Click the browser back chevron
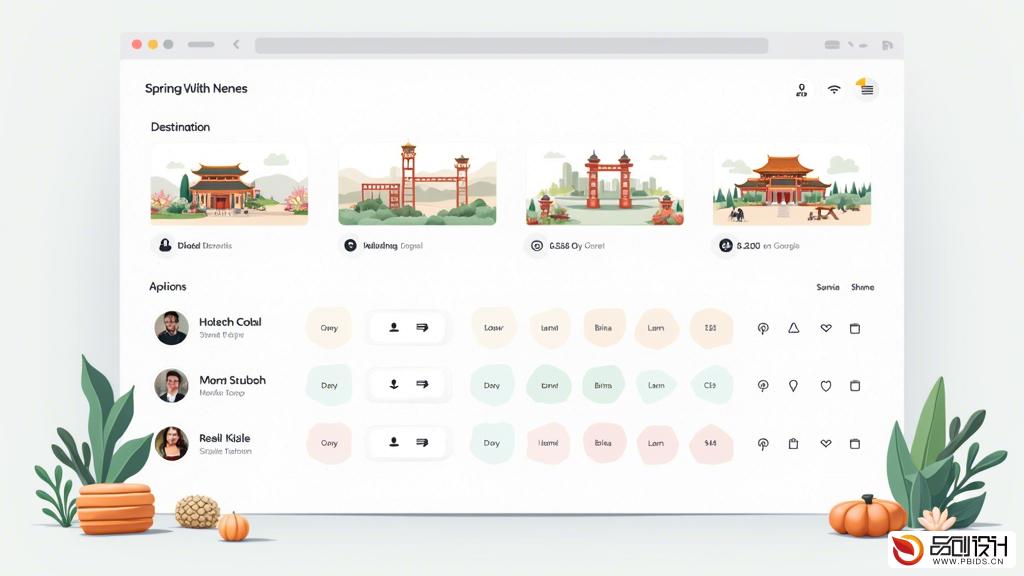1024x576 pixels. coord(236,44)
